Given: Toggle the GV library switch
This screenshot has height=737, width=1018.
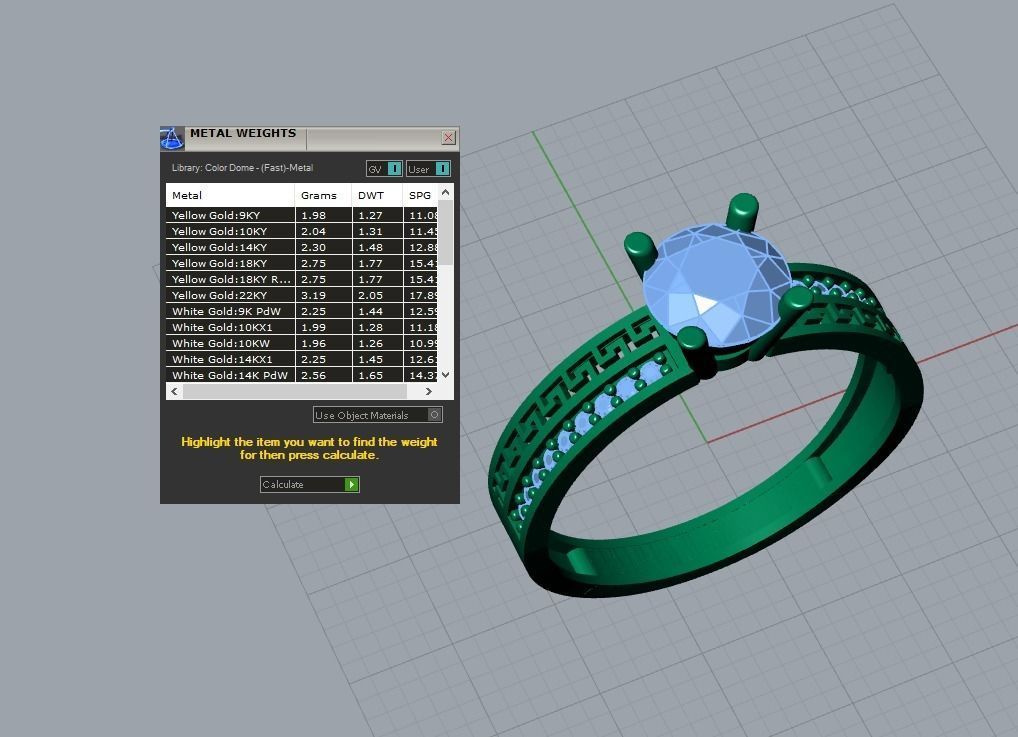Looking at the screenshot, I should click(x=384, y=169).
